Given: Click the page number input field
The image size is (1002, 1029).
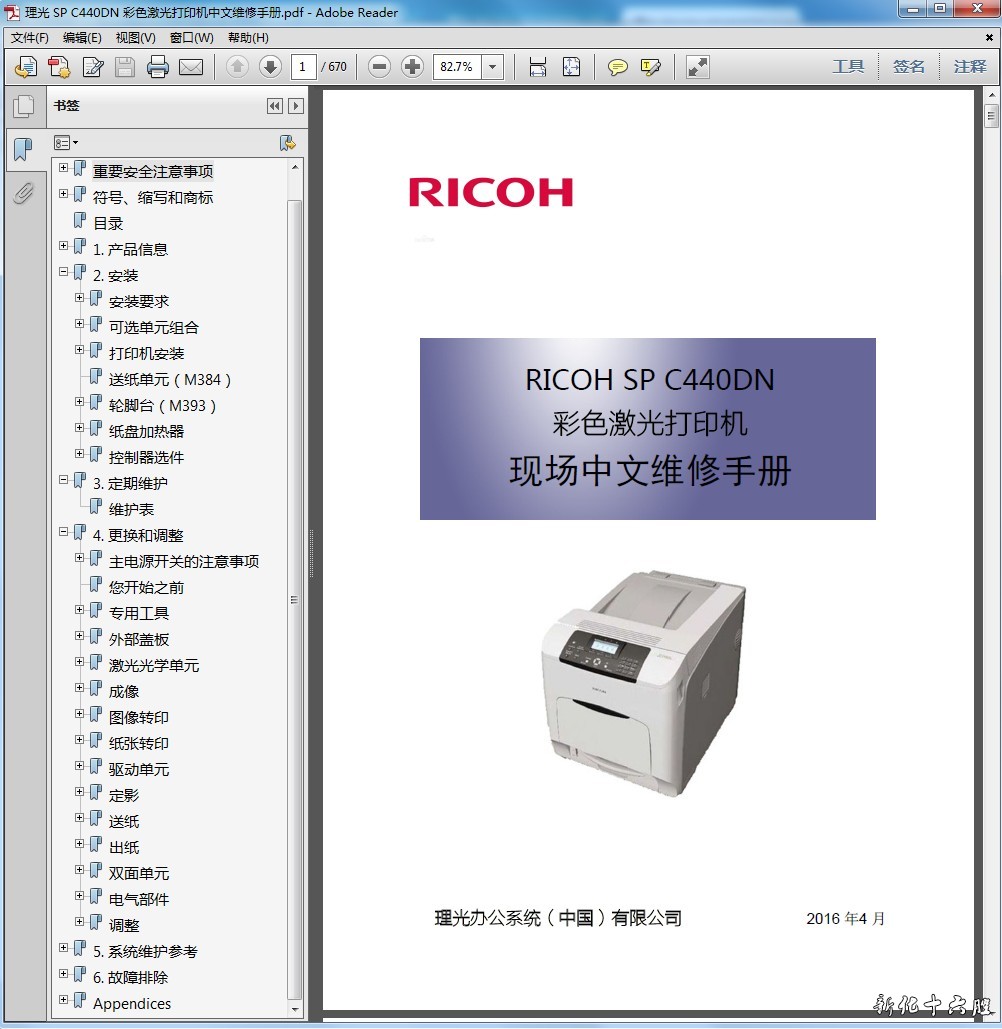Looking at the screenshot, I should (x=304, y=67).
